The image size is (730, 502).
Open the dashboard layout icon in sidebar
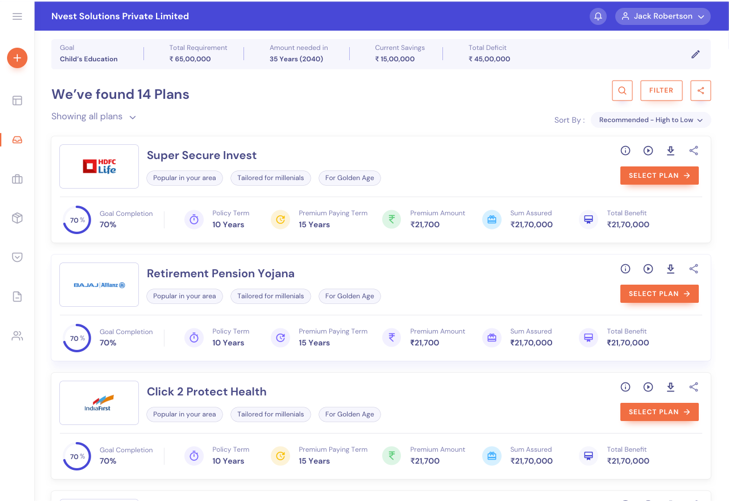pos(17,100)
